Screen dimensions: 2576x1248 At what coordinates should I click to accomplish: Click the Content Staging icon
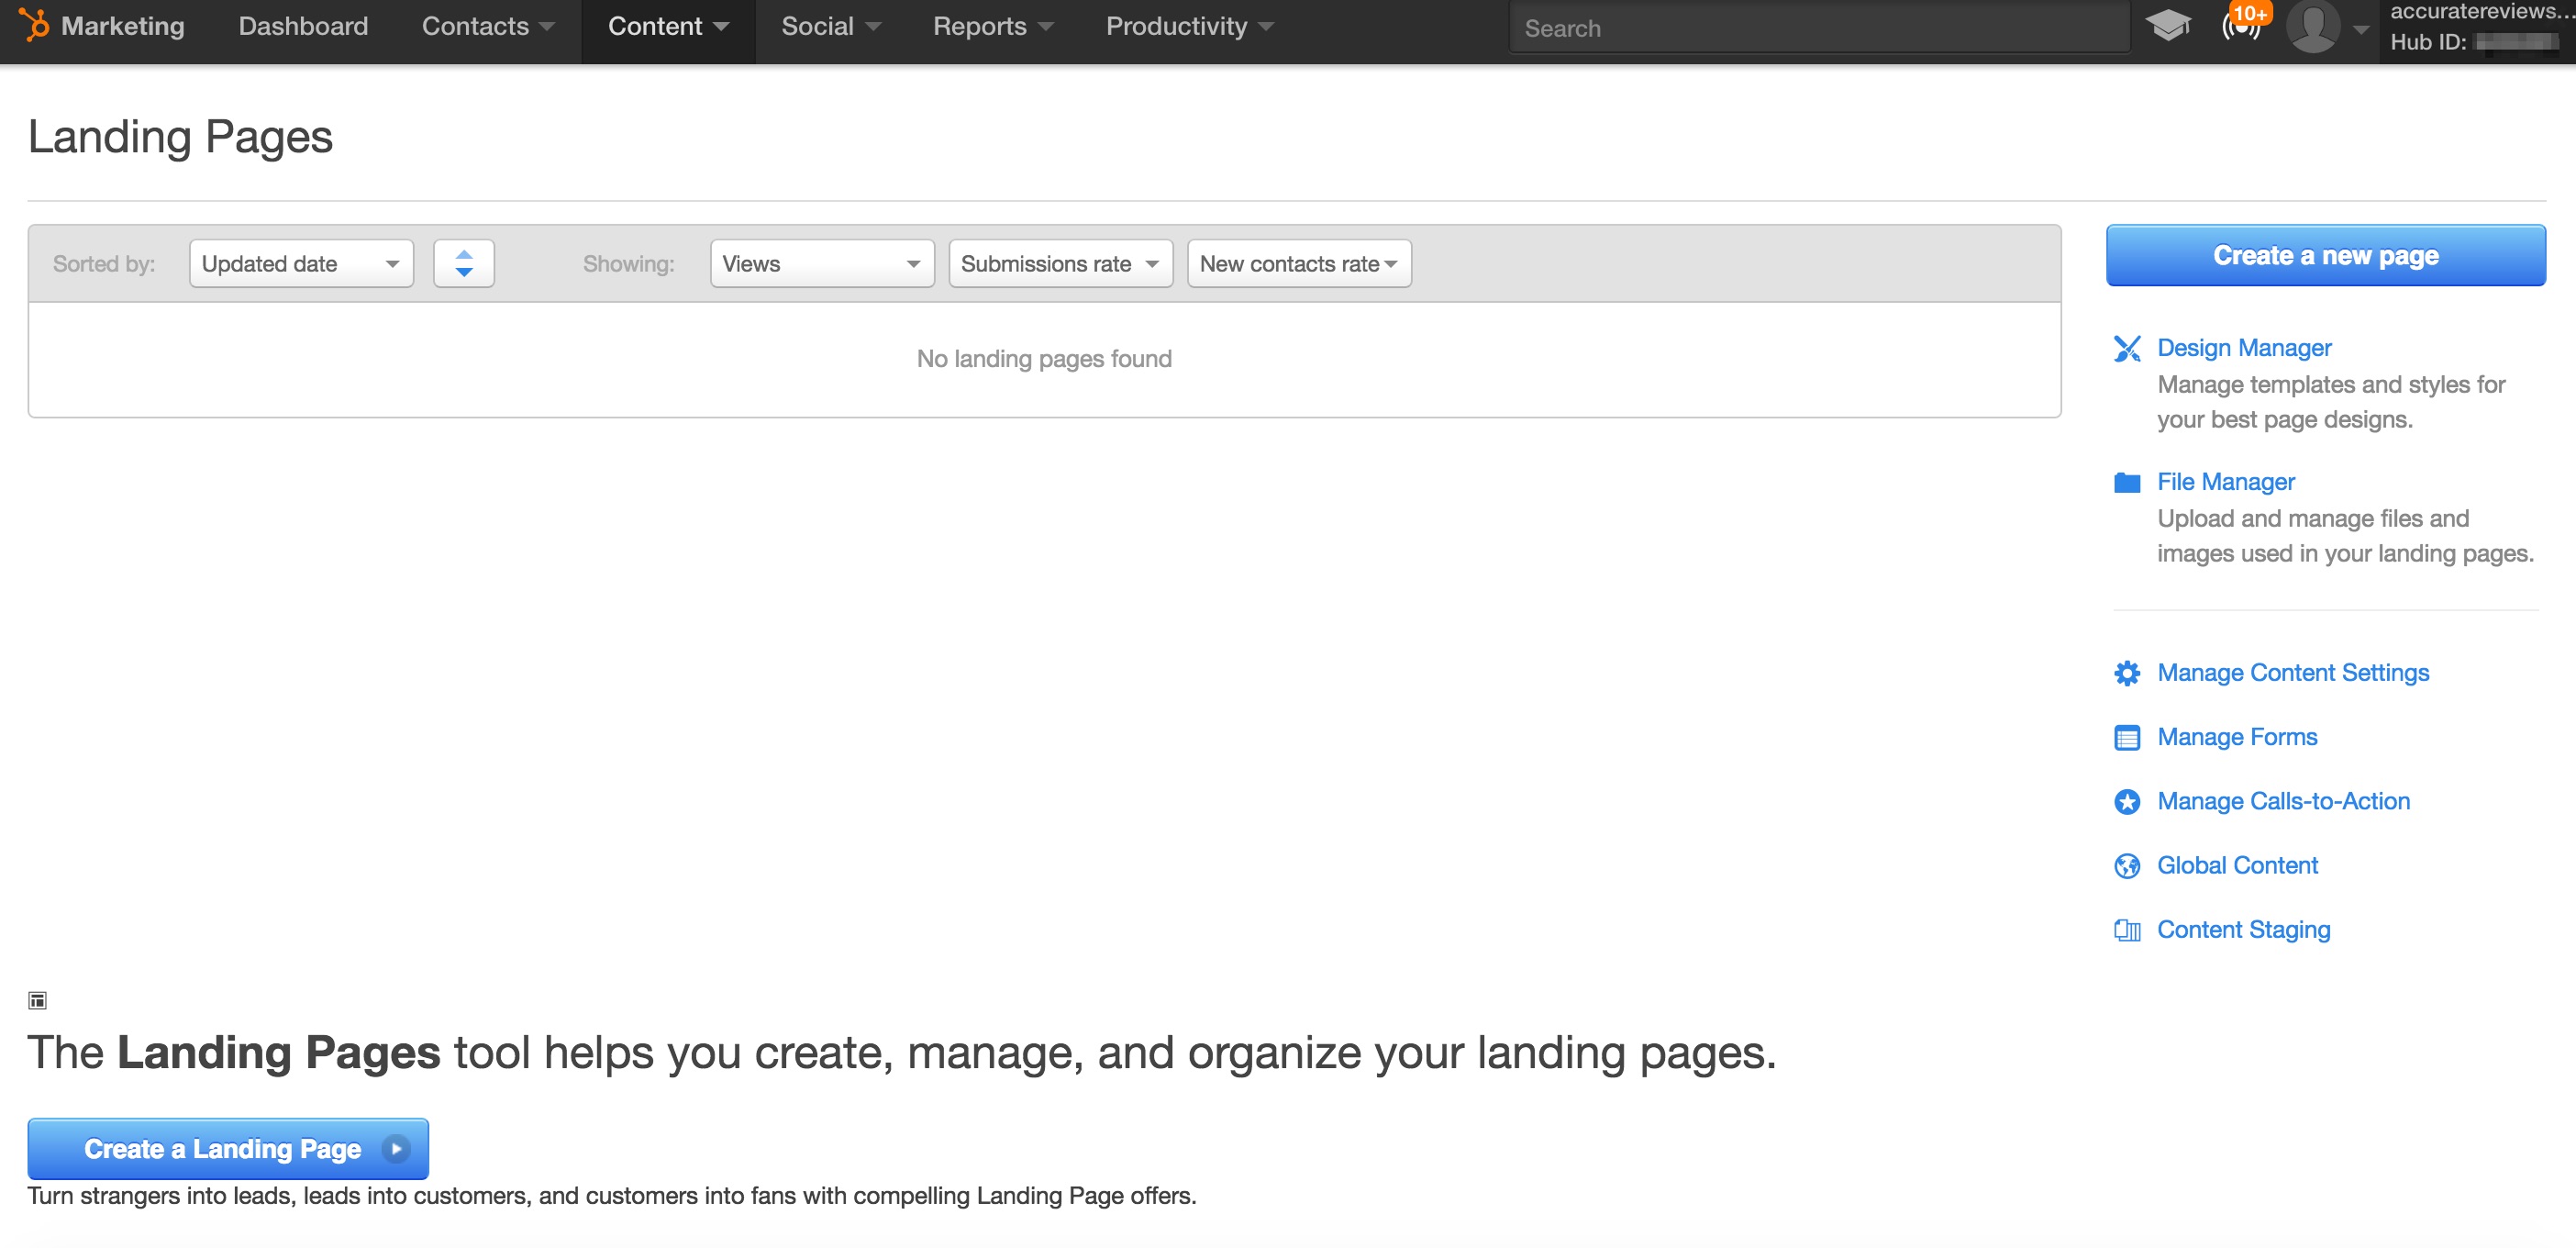tap(2127, 930)
